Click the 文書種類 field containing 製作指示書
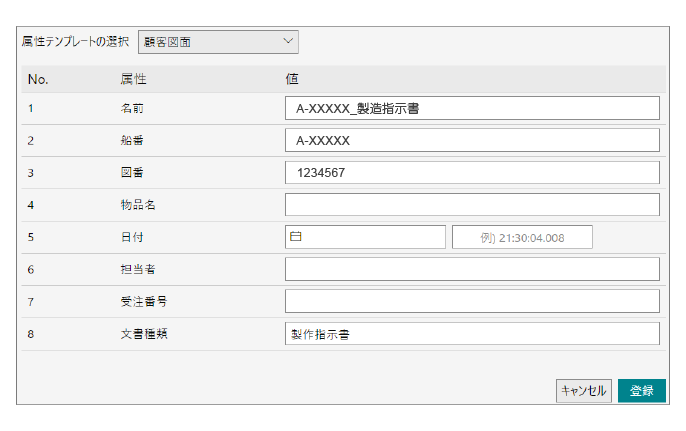The height and width of the screenshot is (431, 686). click(x=472, y=334)
